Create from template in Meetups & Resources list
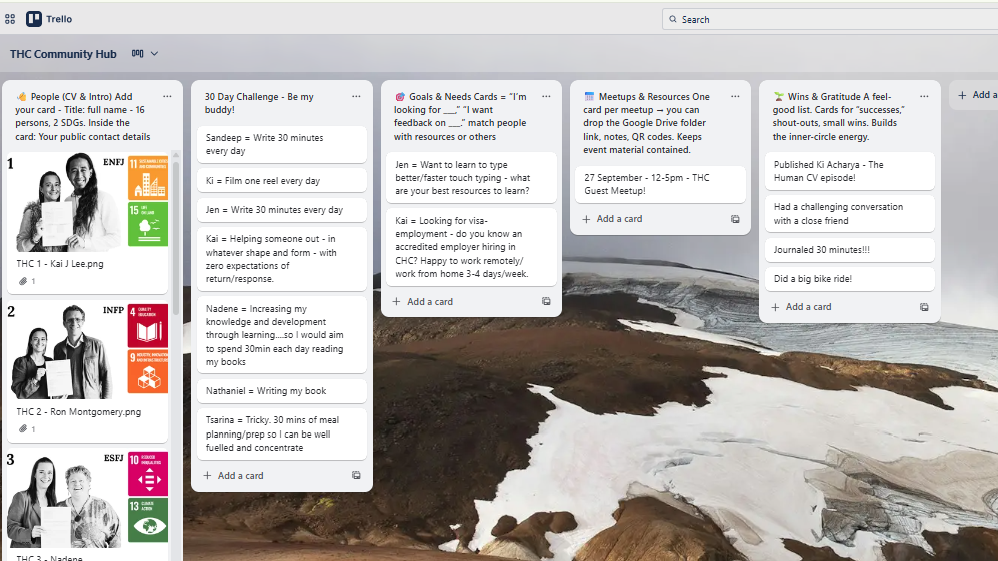The image size is (998, 561). [735, 219]
